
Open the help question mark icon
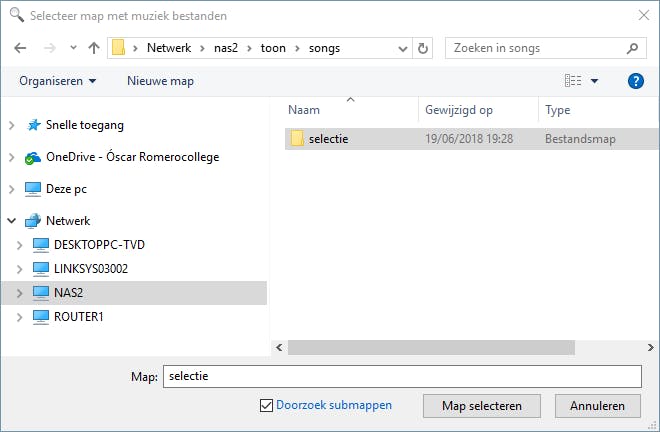click(635, 81)
